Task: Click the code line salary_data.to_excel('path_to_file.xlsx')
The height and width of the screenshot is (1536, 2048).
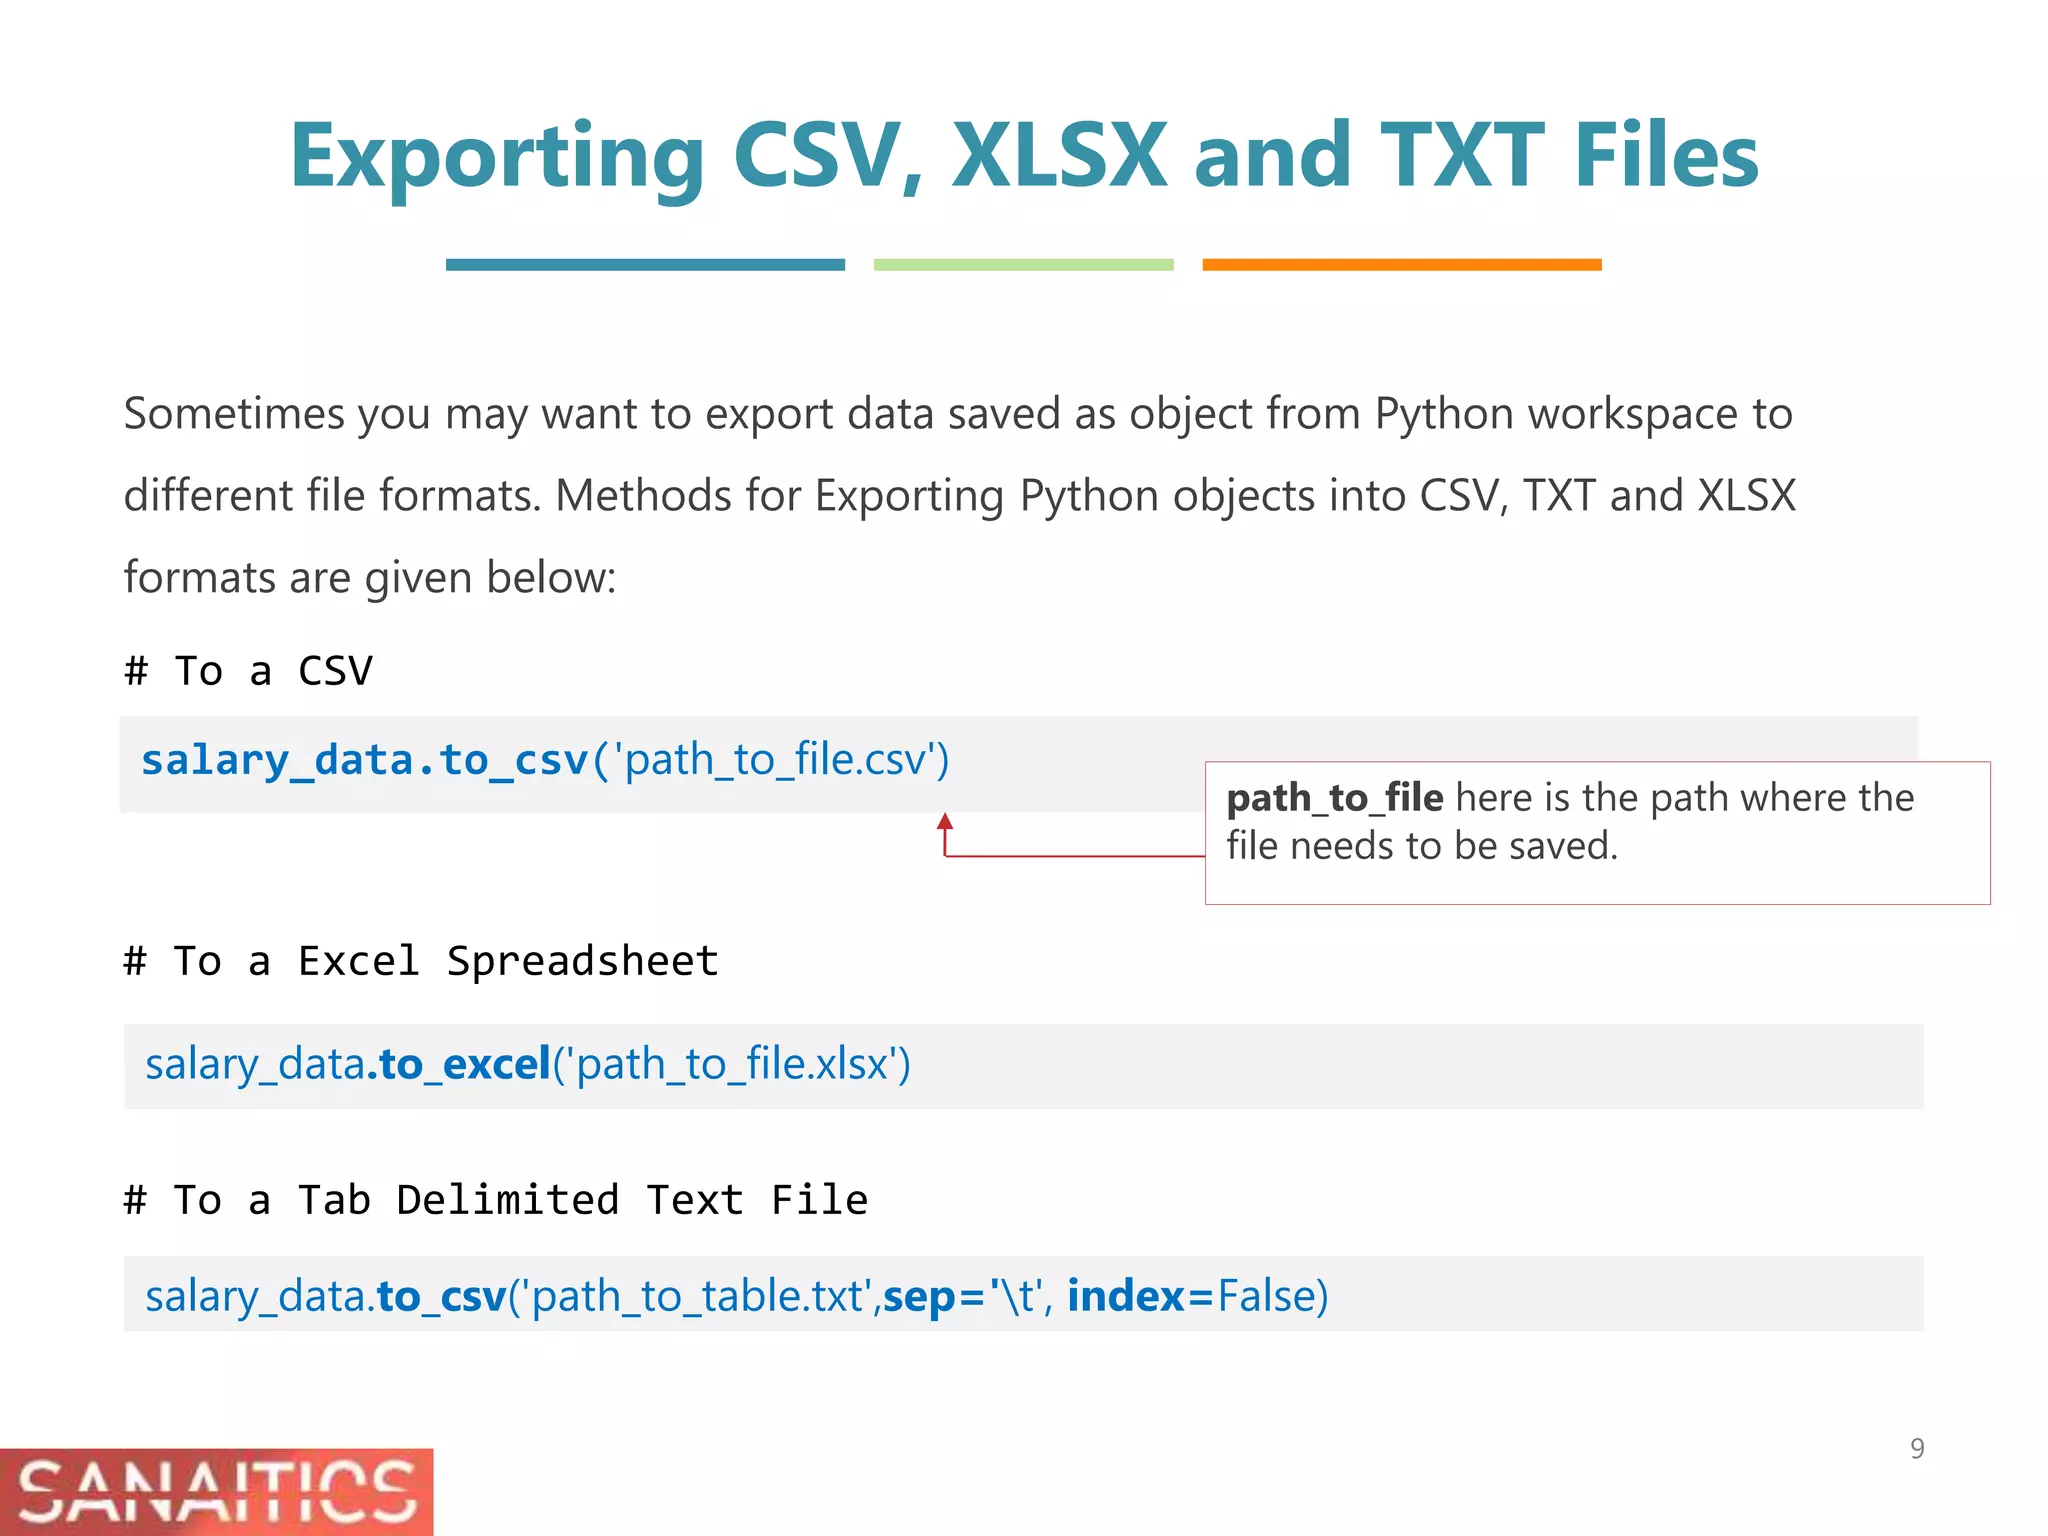Action: click(x=528, y=1064)
